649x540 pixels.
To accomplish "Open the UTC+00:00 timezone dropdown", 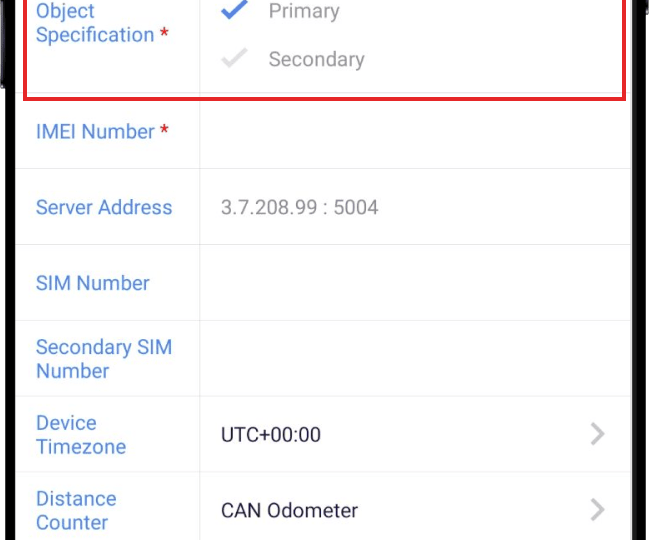I will pyautogui.click(x=271, y=435).
